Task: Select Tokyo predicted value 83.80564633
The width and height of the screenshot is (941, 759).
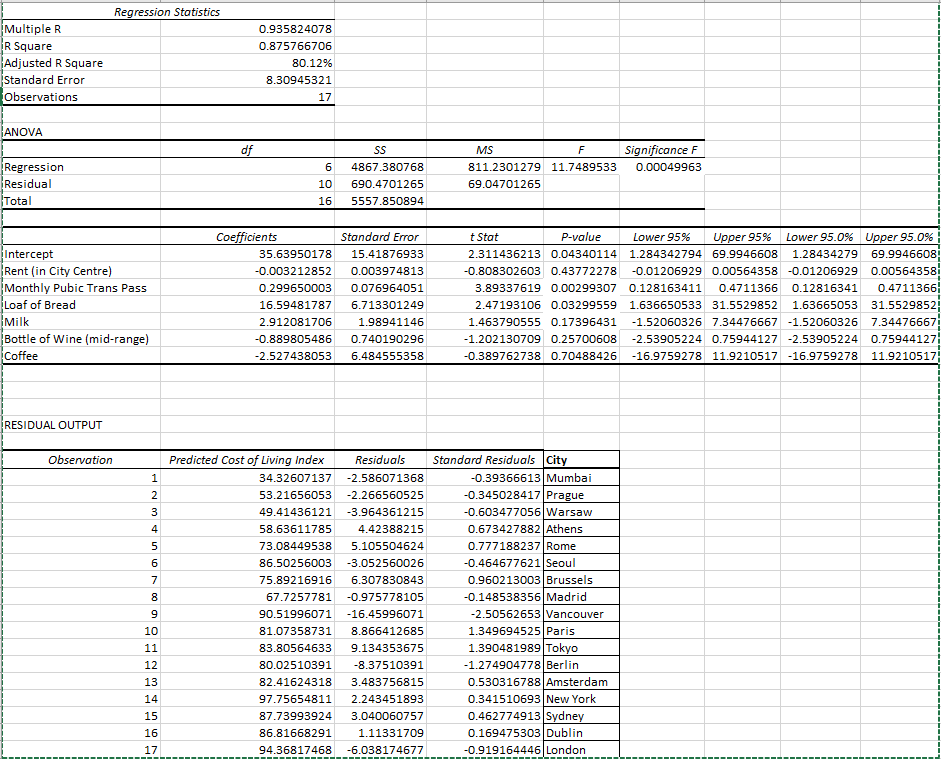Action: pos(247,648)
